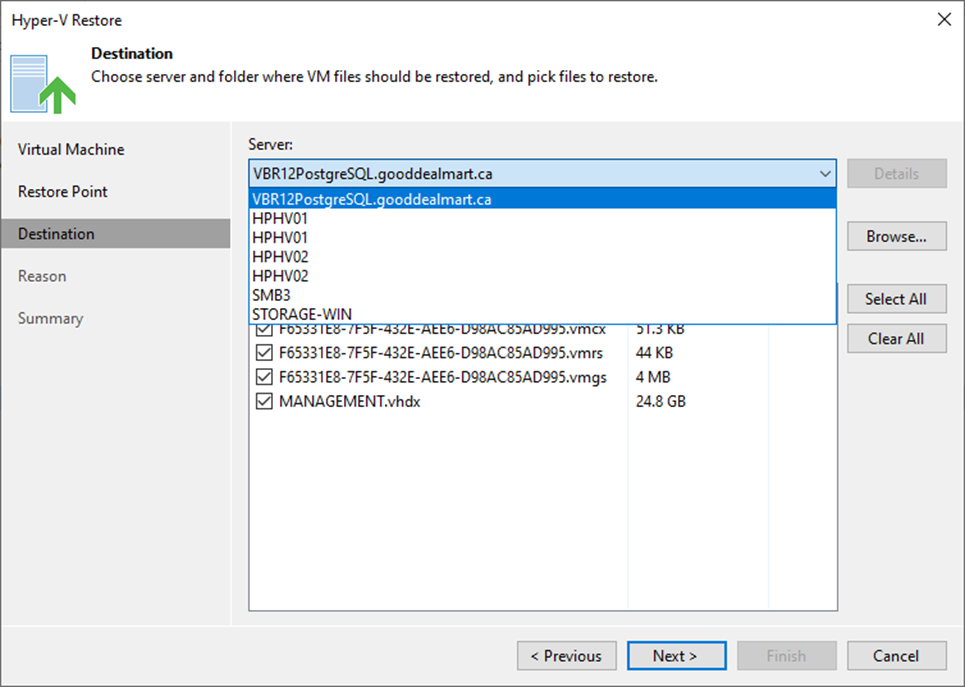This screenshot has width=965, height=687.
Task: Go to the Virtual Machine step
Action: coord(71,150)
